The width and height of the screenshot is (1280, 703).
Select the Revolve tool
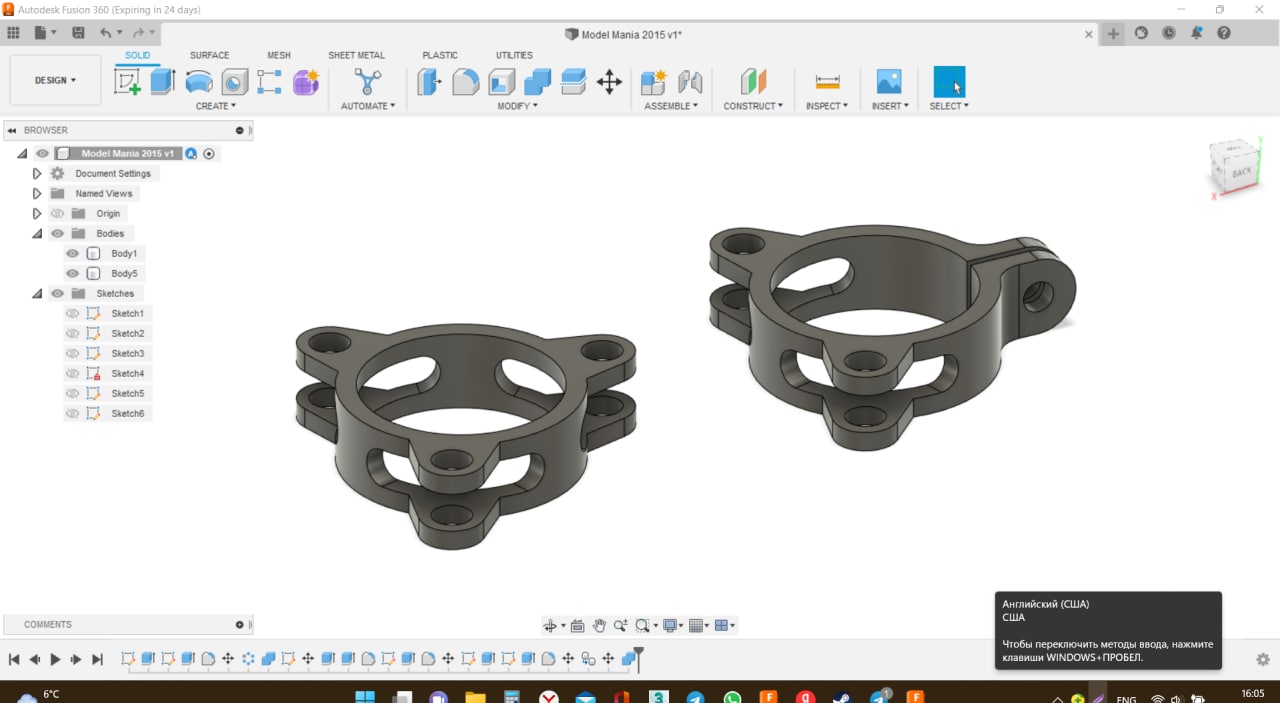(199, 82)
